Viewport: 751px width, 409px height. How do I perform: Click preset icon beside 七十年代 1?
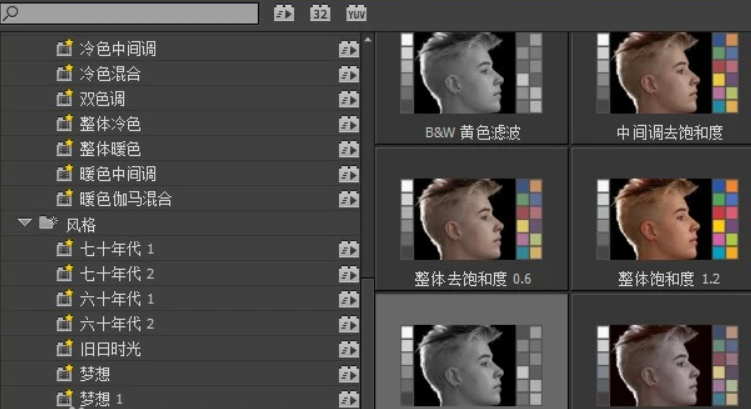[64, 248]
